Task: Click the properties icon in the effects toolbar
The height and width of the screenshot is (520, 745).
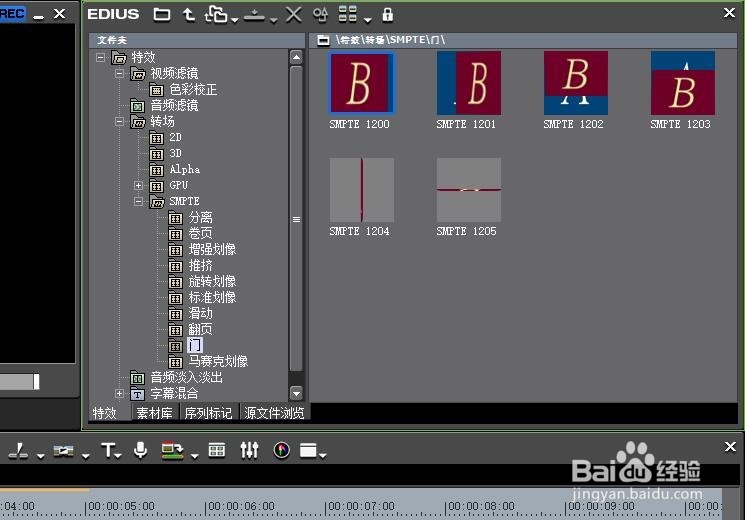Action: (x=320, y=15)
